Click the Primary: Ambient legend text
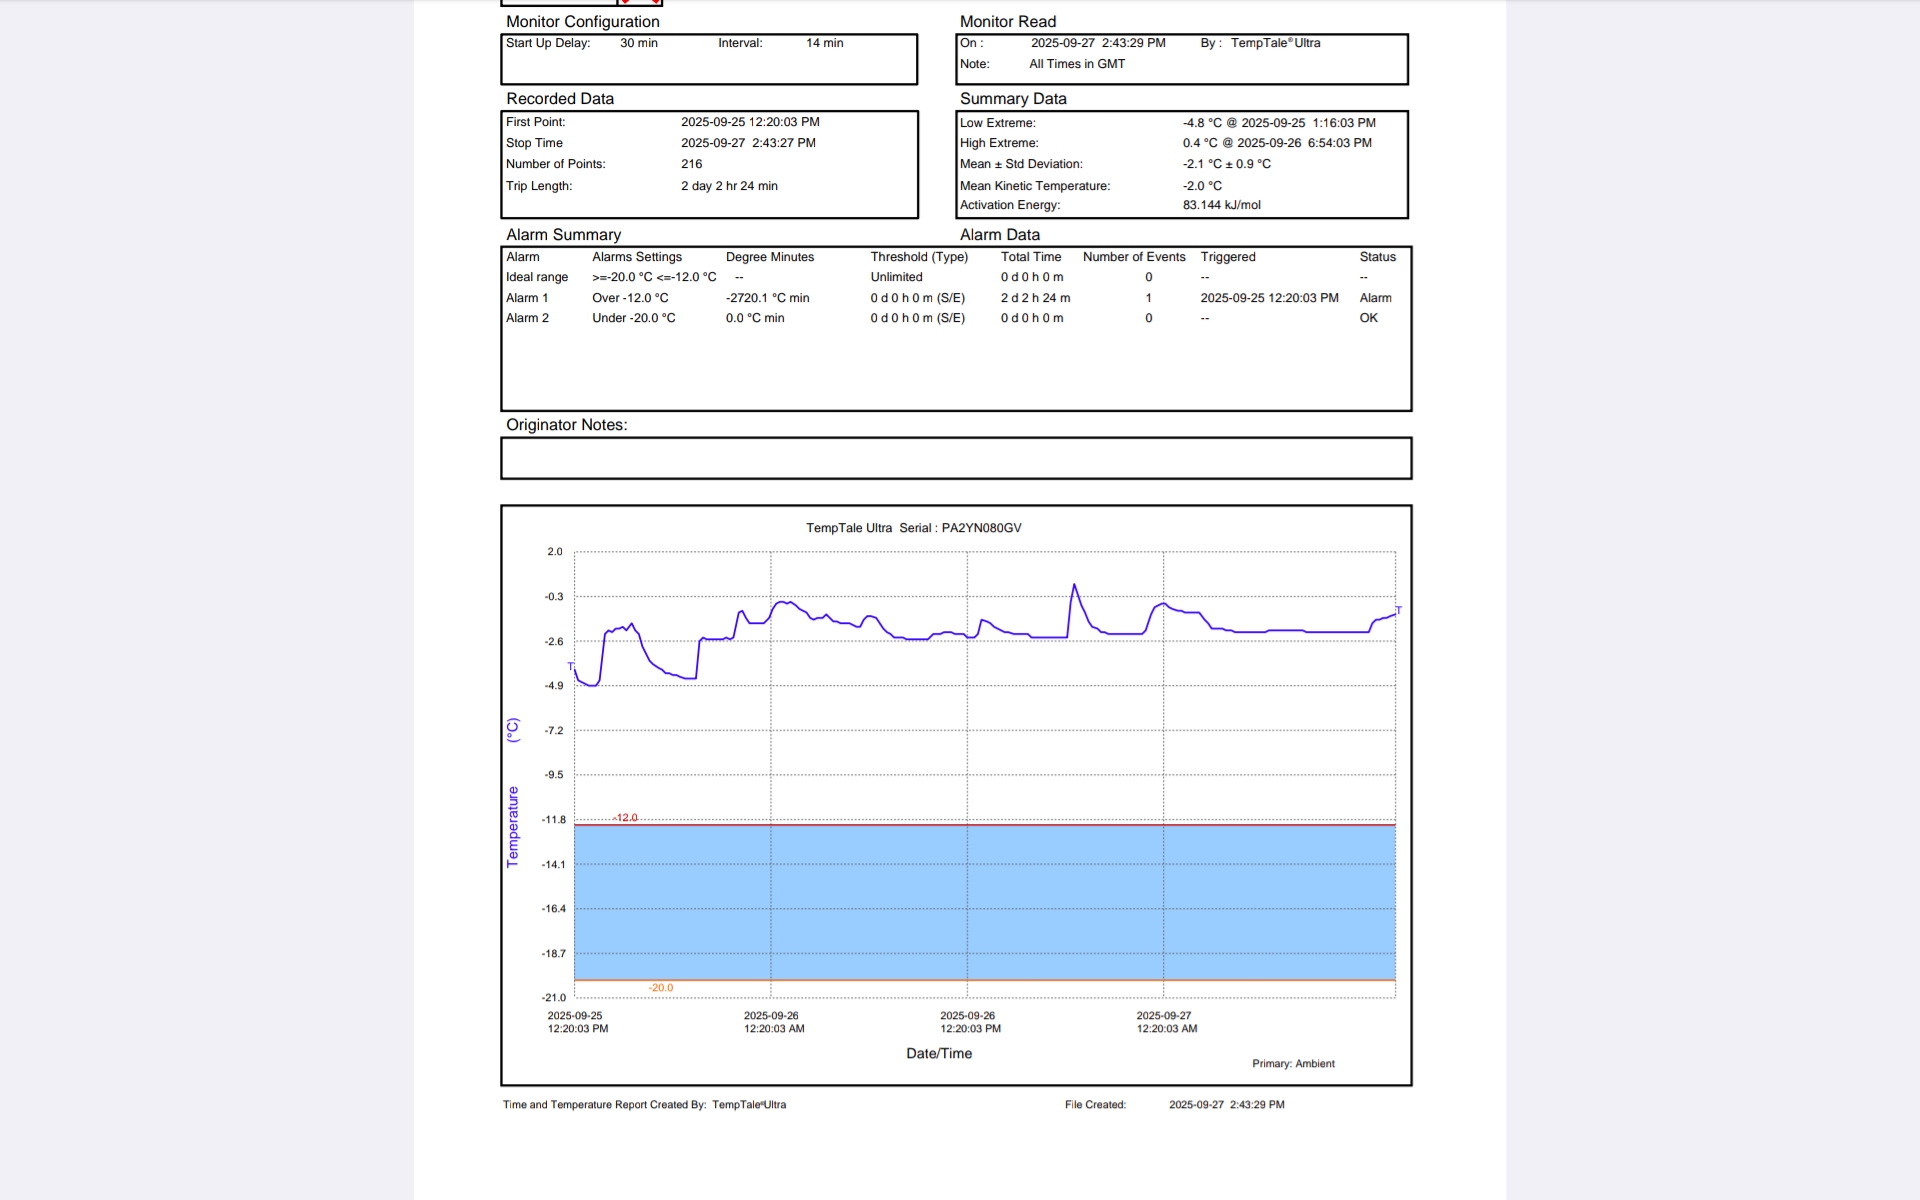The height and width of the screenshot is (1200, 1920). pyautogui.click(x=1293, y=1064)
